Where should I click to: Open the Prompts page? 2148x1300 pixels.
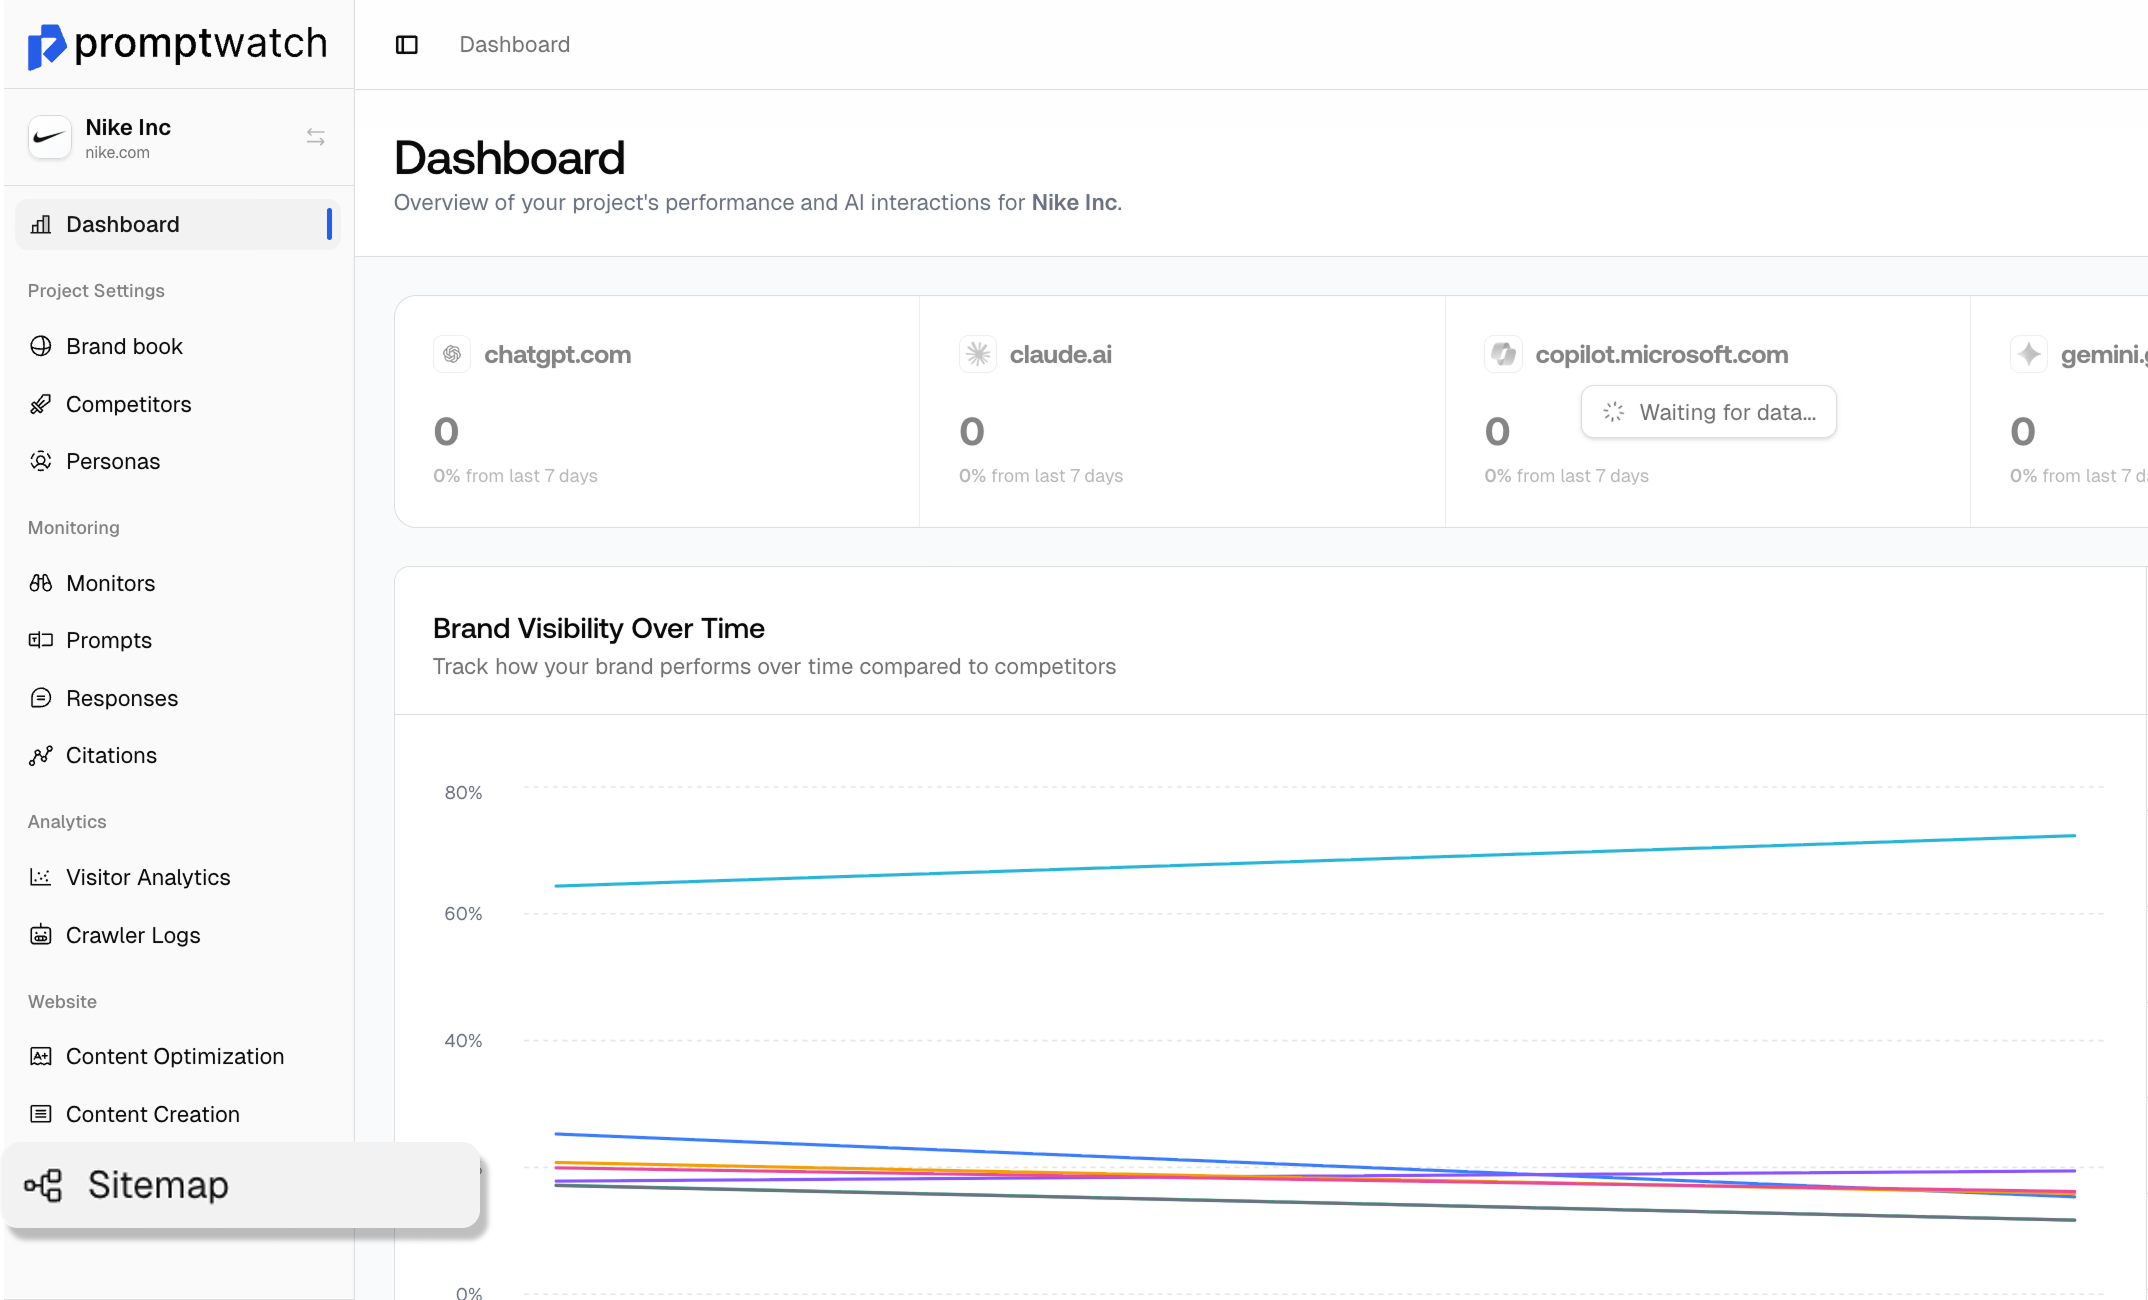[x=109, y=640]
